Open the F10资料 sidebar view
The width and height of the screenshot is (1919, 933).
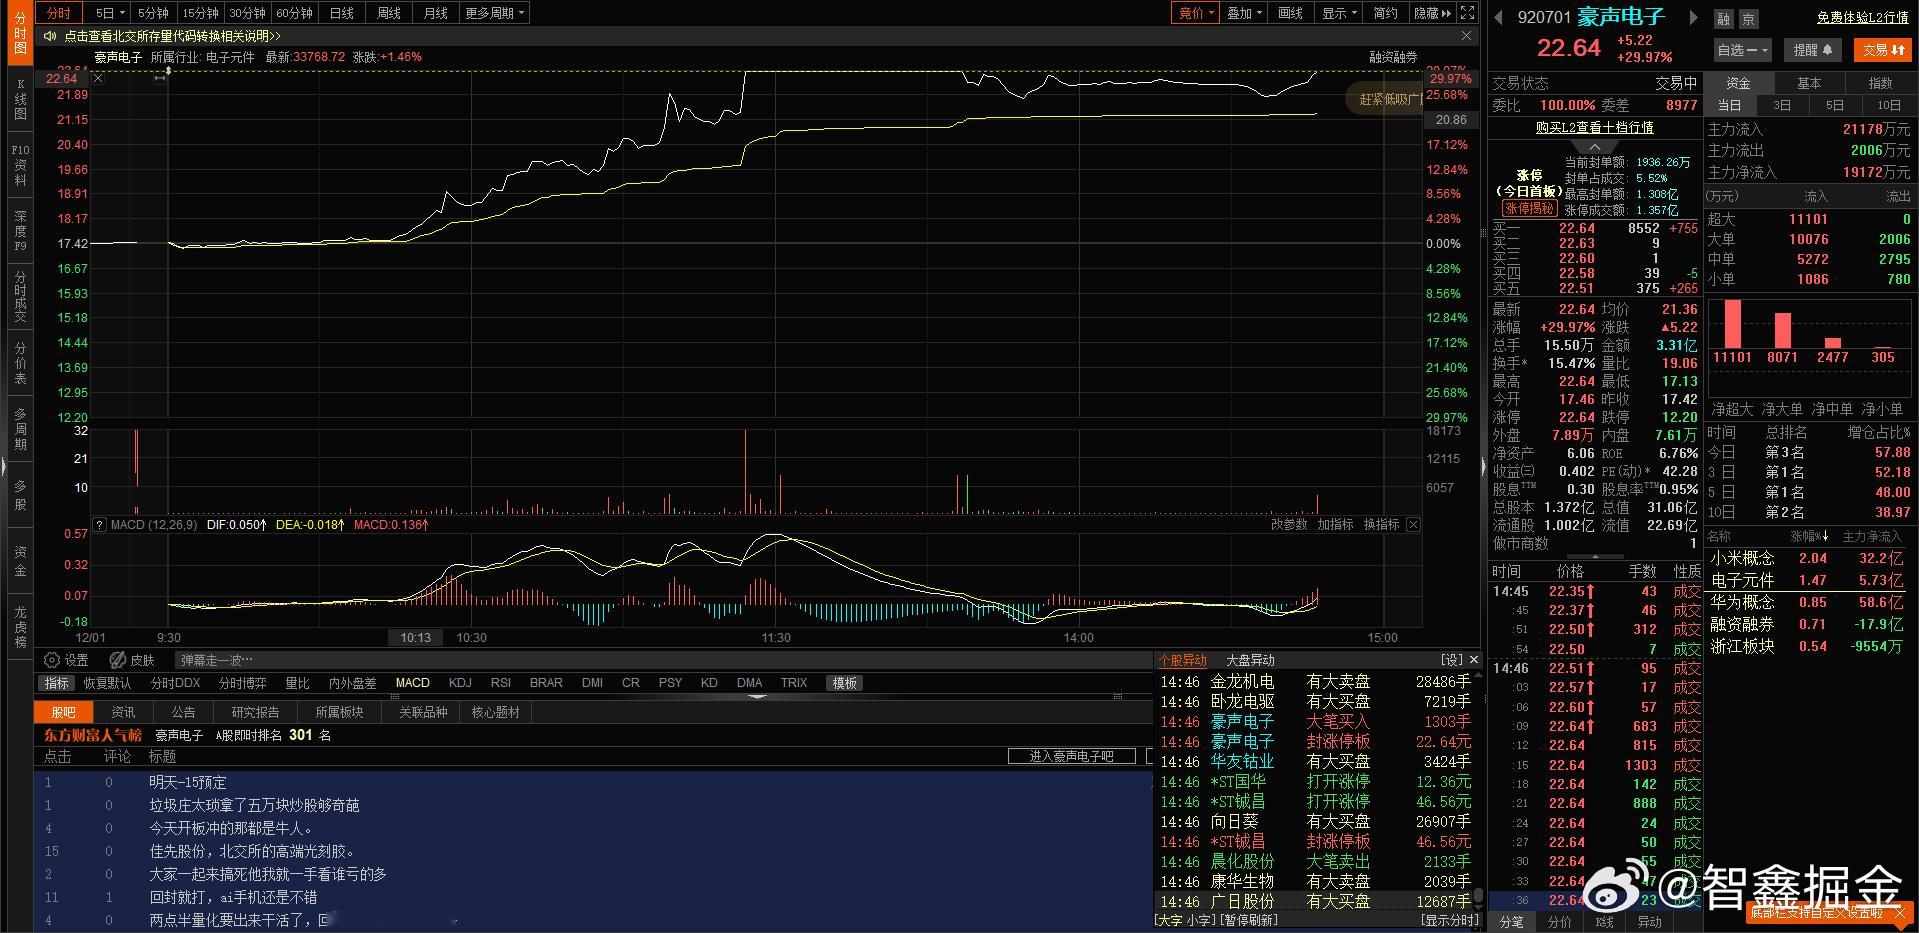19,164
